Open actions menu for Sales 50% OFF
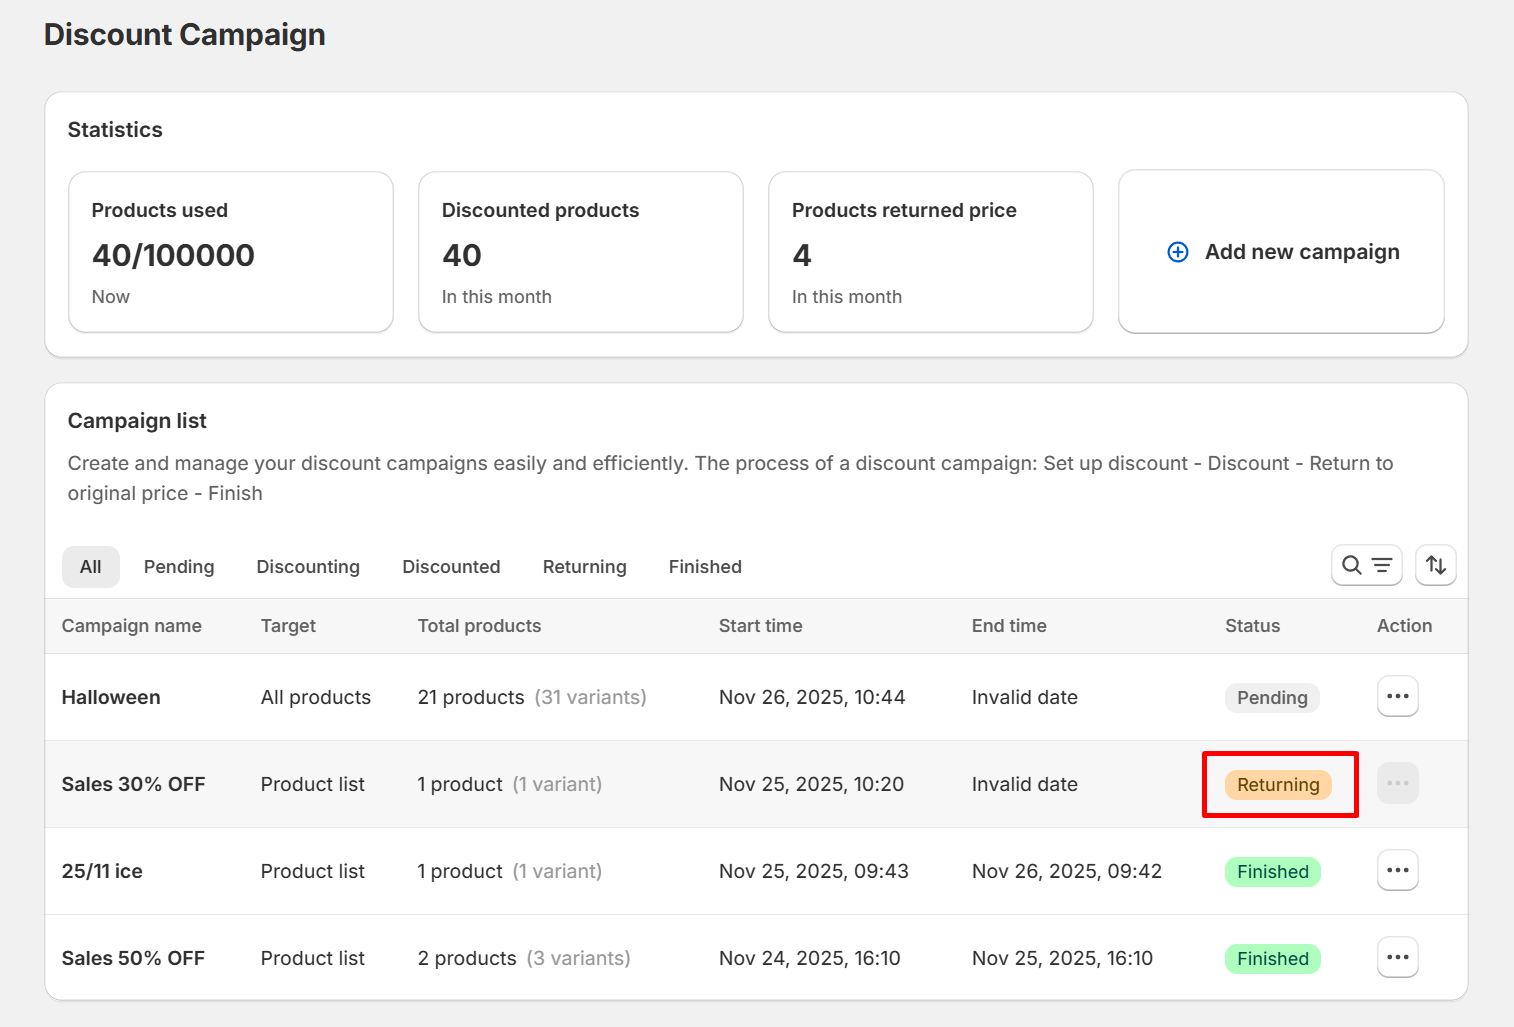 pos(1397,957)
